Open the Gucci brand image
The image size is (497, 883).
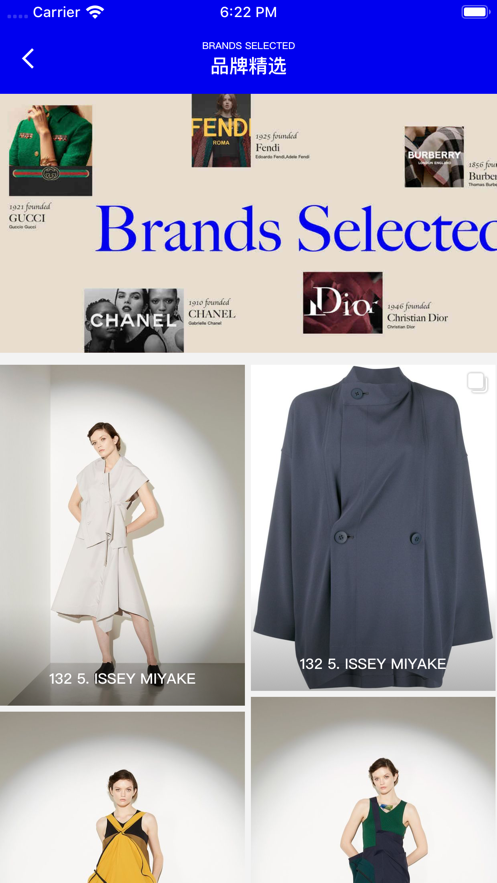(50, 150)
